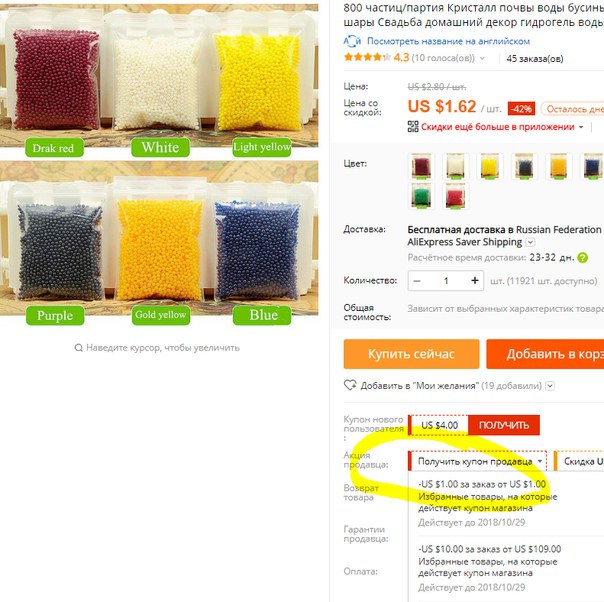Click the magnifier icon below the product image
This screenshot has width=604, height=602.
(x=79, y=348)
